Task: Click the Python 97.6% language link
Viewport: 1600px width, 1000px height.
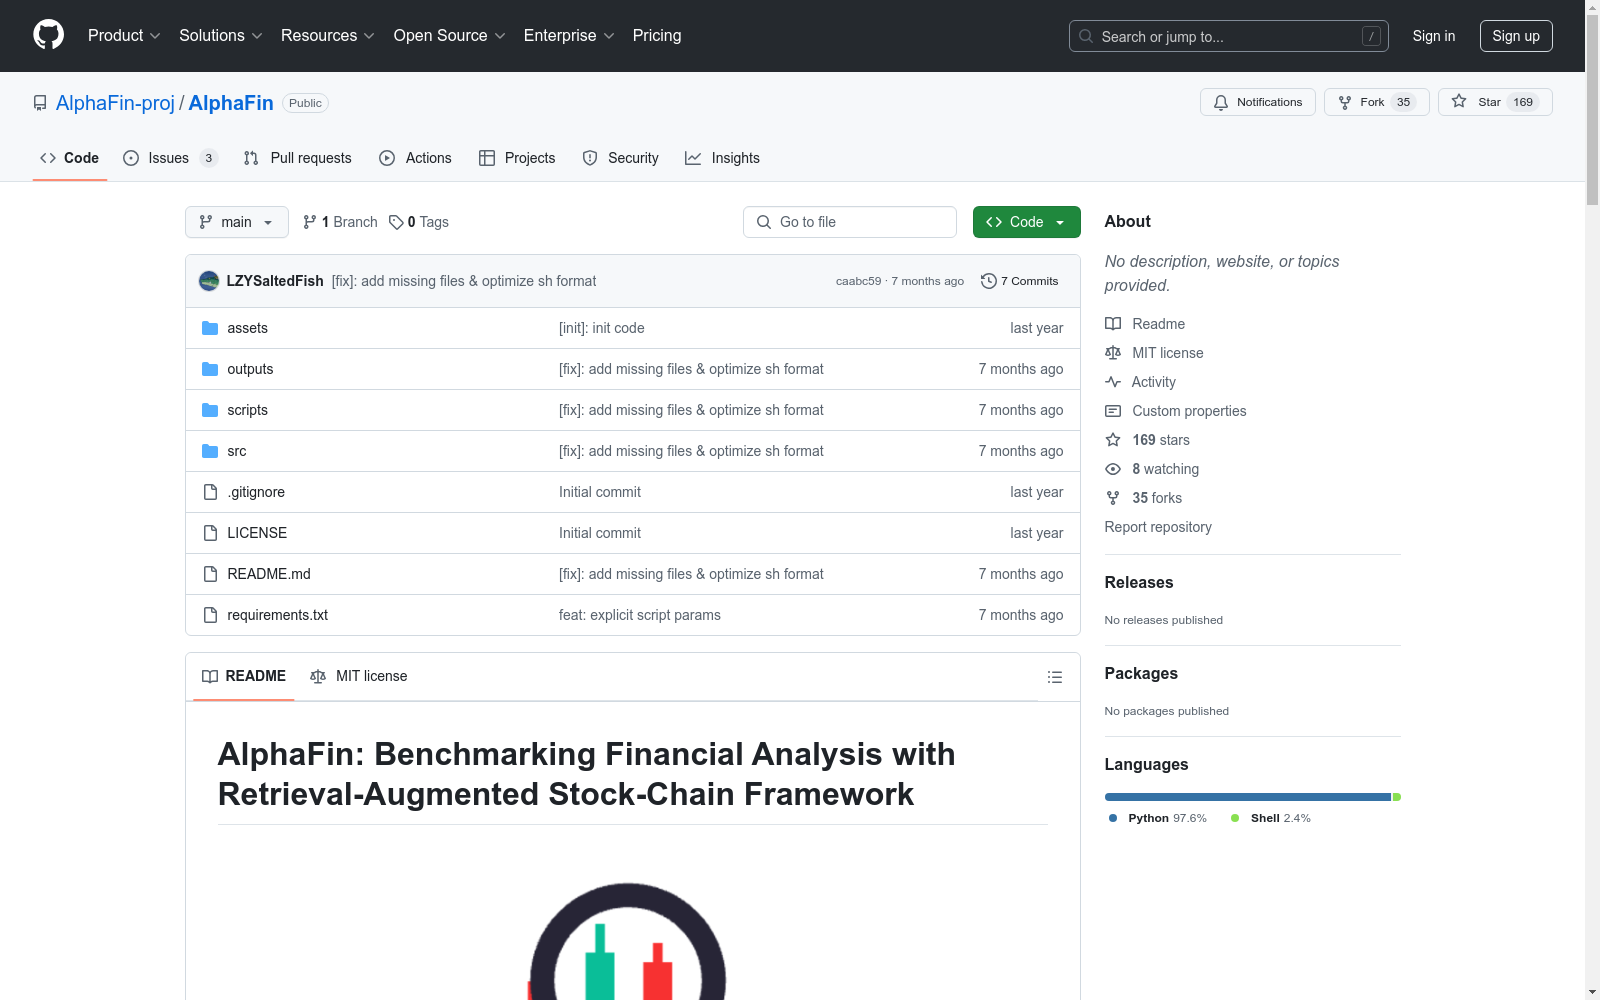Action: click(x=1158, y=818)
